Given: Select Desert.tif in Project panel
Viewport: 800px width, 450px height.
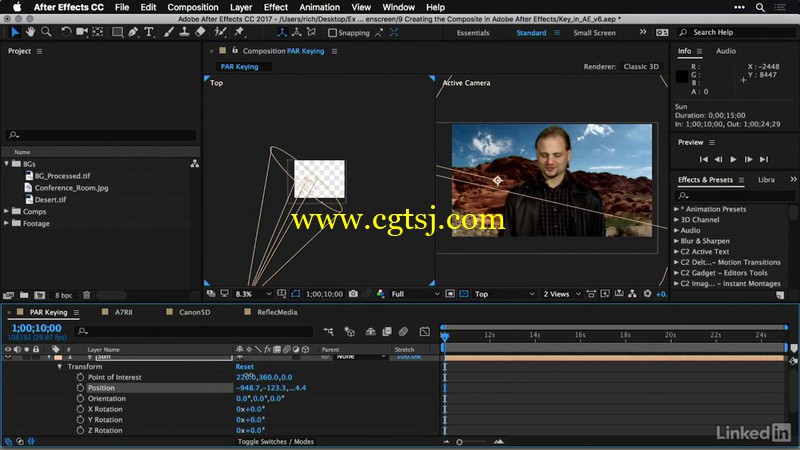Looking at the screenshot, I should point(51,199).
